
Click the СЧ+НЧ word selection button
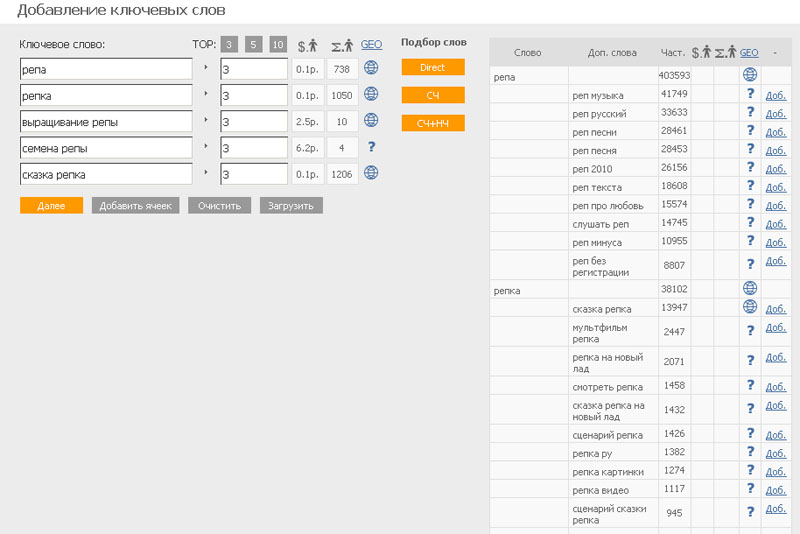(x=433, y=123)
